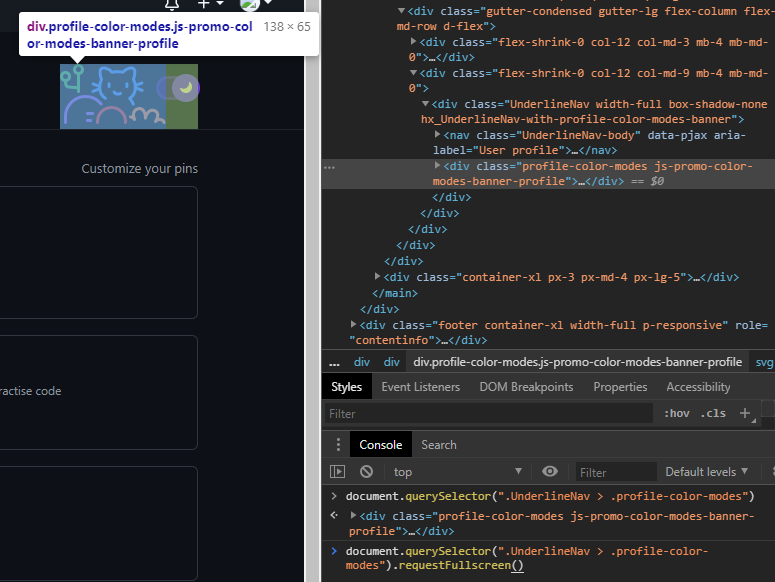Click the plus new style rule button

coord(745,413)
